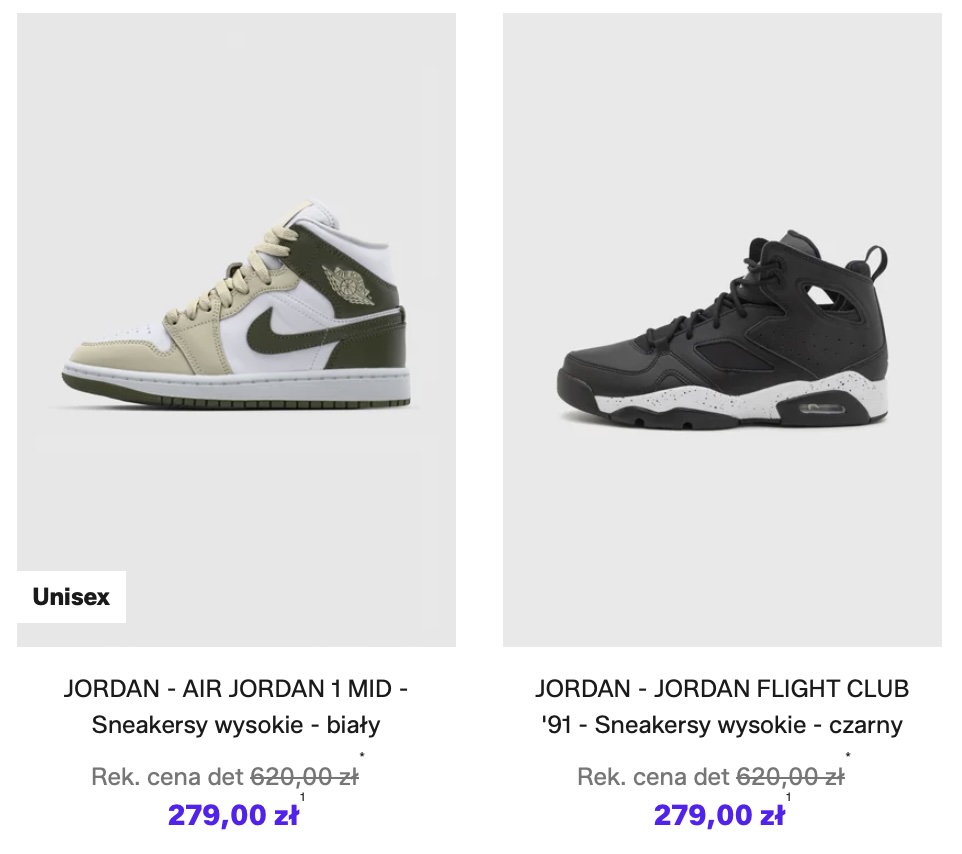
Task: Click the superscript 1 footnote by the left sale price
Action: click(302, 797)
